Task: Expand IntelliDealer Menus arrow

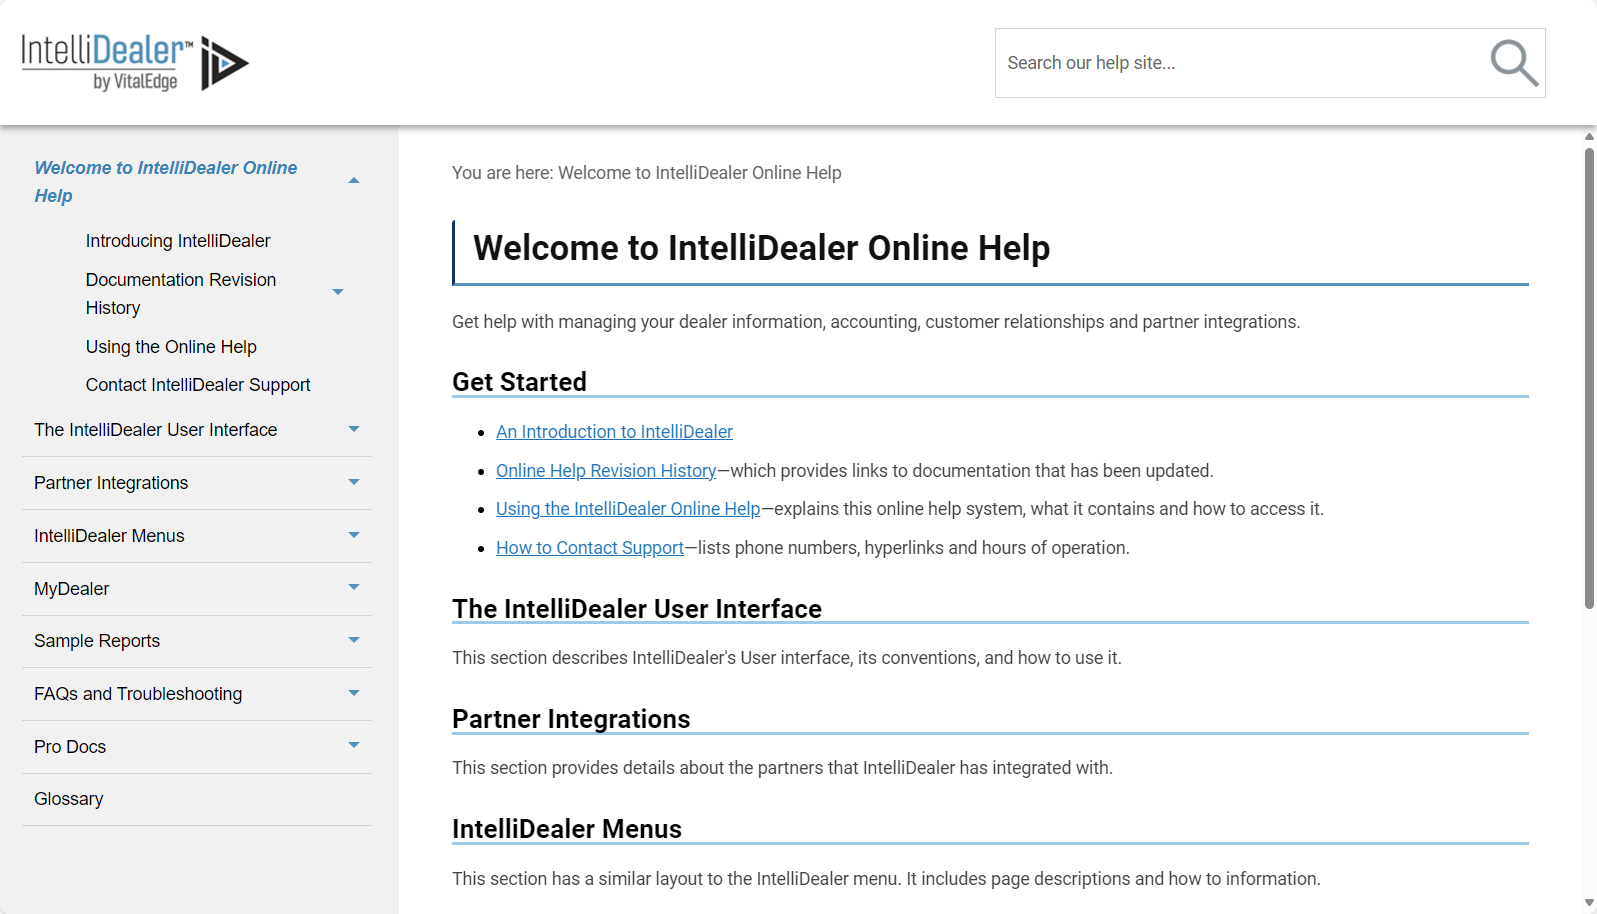Action: (x=354, y=535)
